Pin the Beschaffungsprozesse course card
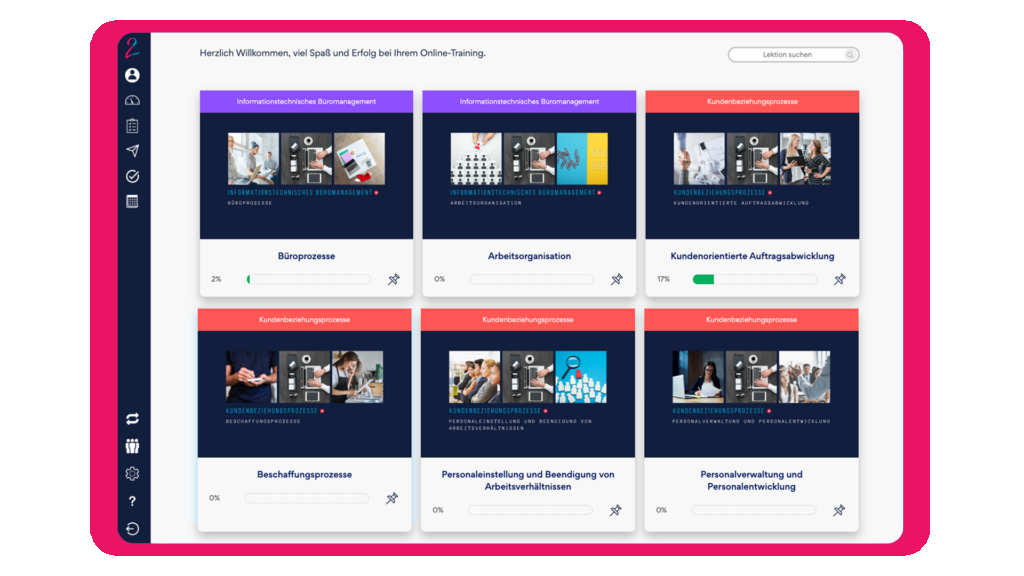This screenshot has width=1024, height=576. click(x=394, y=497)
